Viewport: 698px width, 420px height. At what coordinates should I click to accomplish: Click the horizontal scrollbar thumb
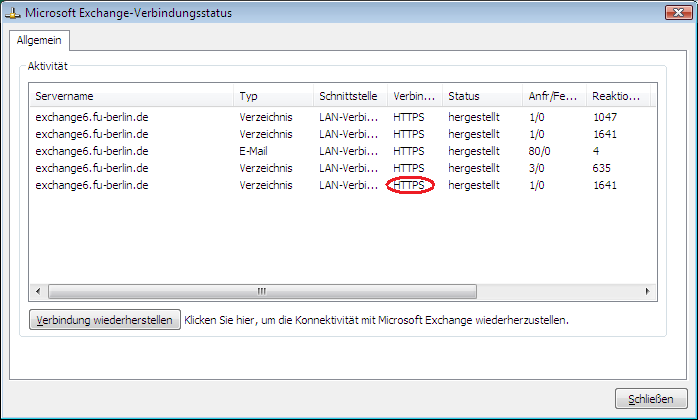coord(260,291)
